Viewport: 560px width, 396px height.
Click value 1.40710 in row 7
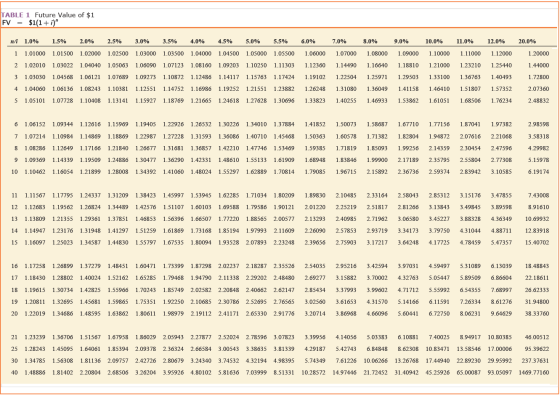tap(256, 136)
